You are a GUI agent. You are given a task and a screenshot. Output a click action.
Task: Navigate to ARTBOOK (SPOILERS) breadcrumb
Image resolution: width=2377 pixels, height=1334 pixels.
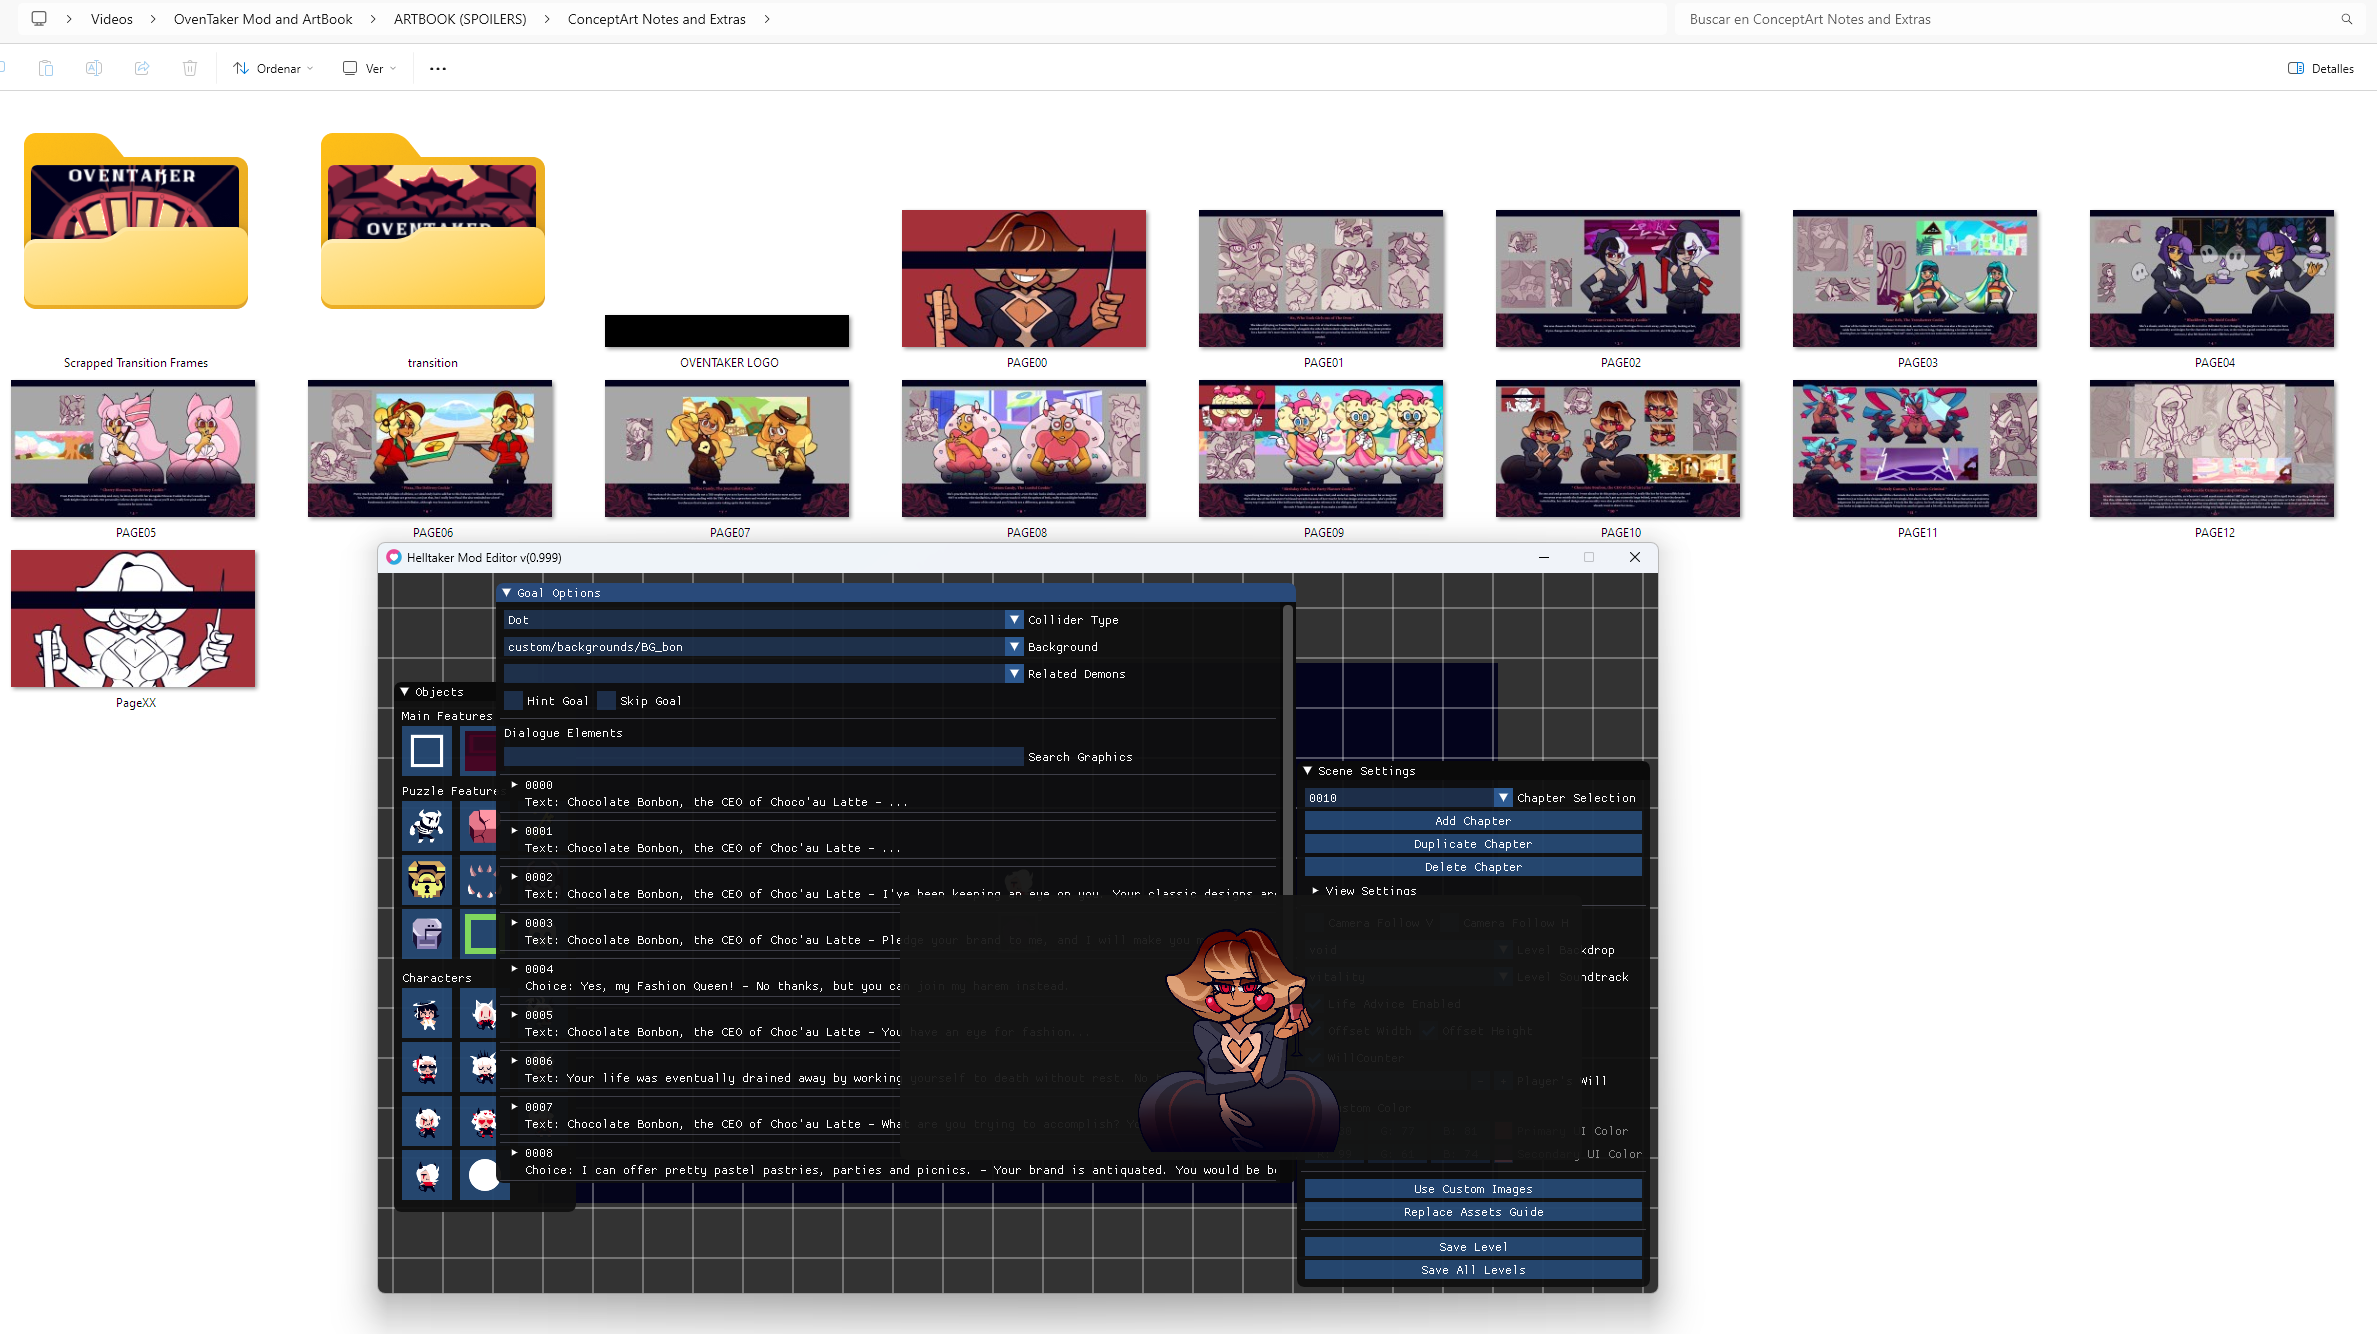460,19
